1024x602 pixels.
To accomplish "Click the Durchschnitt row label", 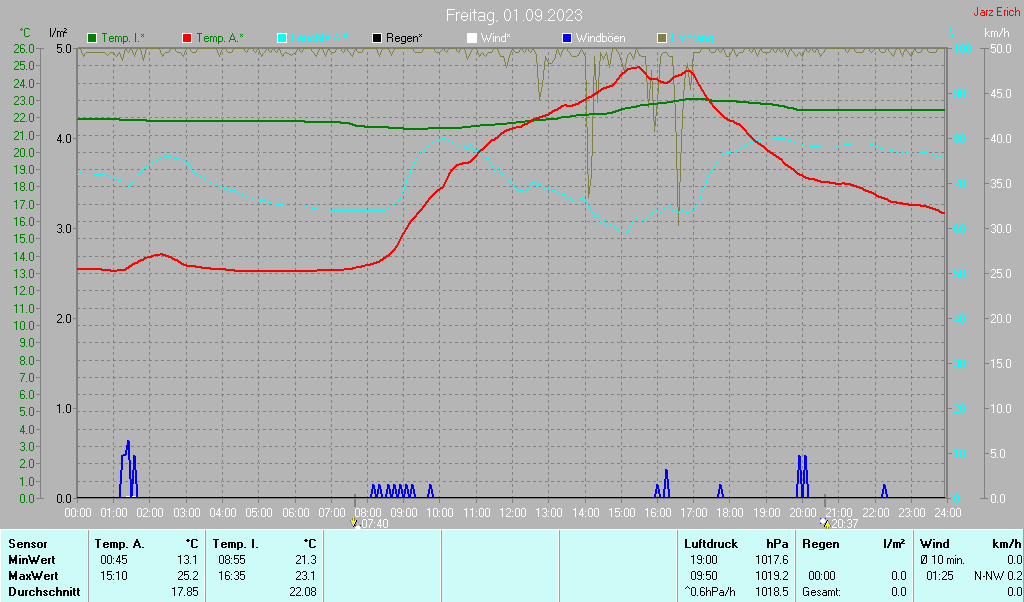I will pos(40,592).
